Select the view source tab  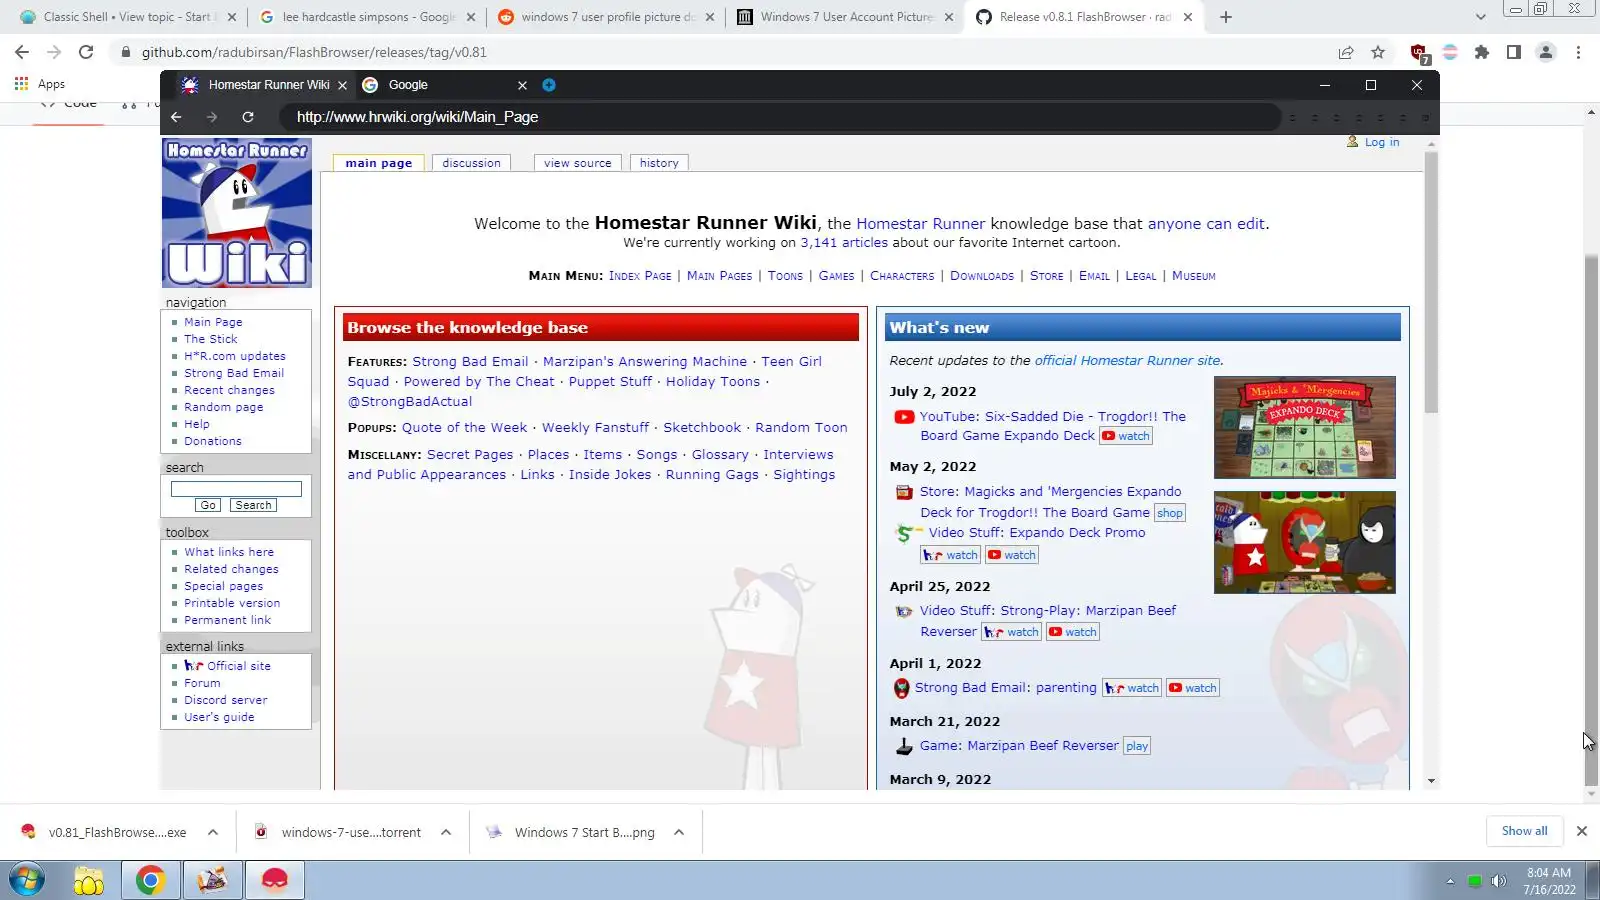pos(578,163)
